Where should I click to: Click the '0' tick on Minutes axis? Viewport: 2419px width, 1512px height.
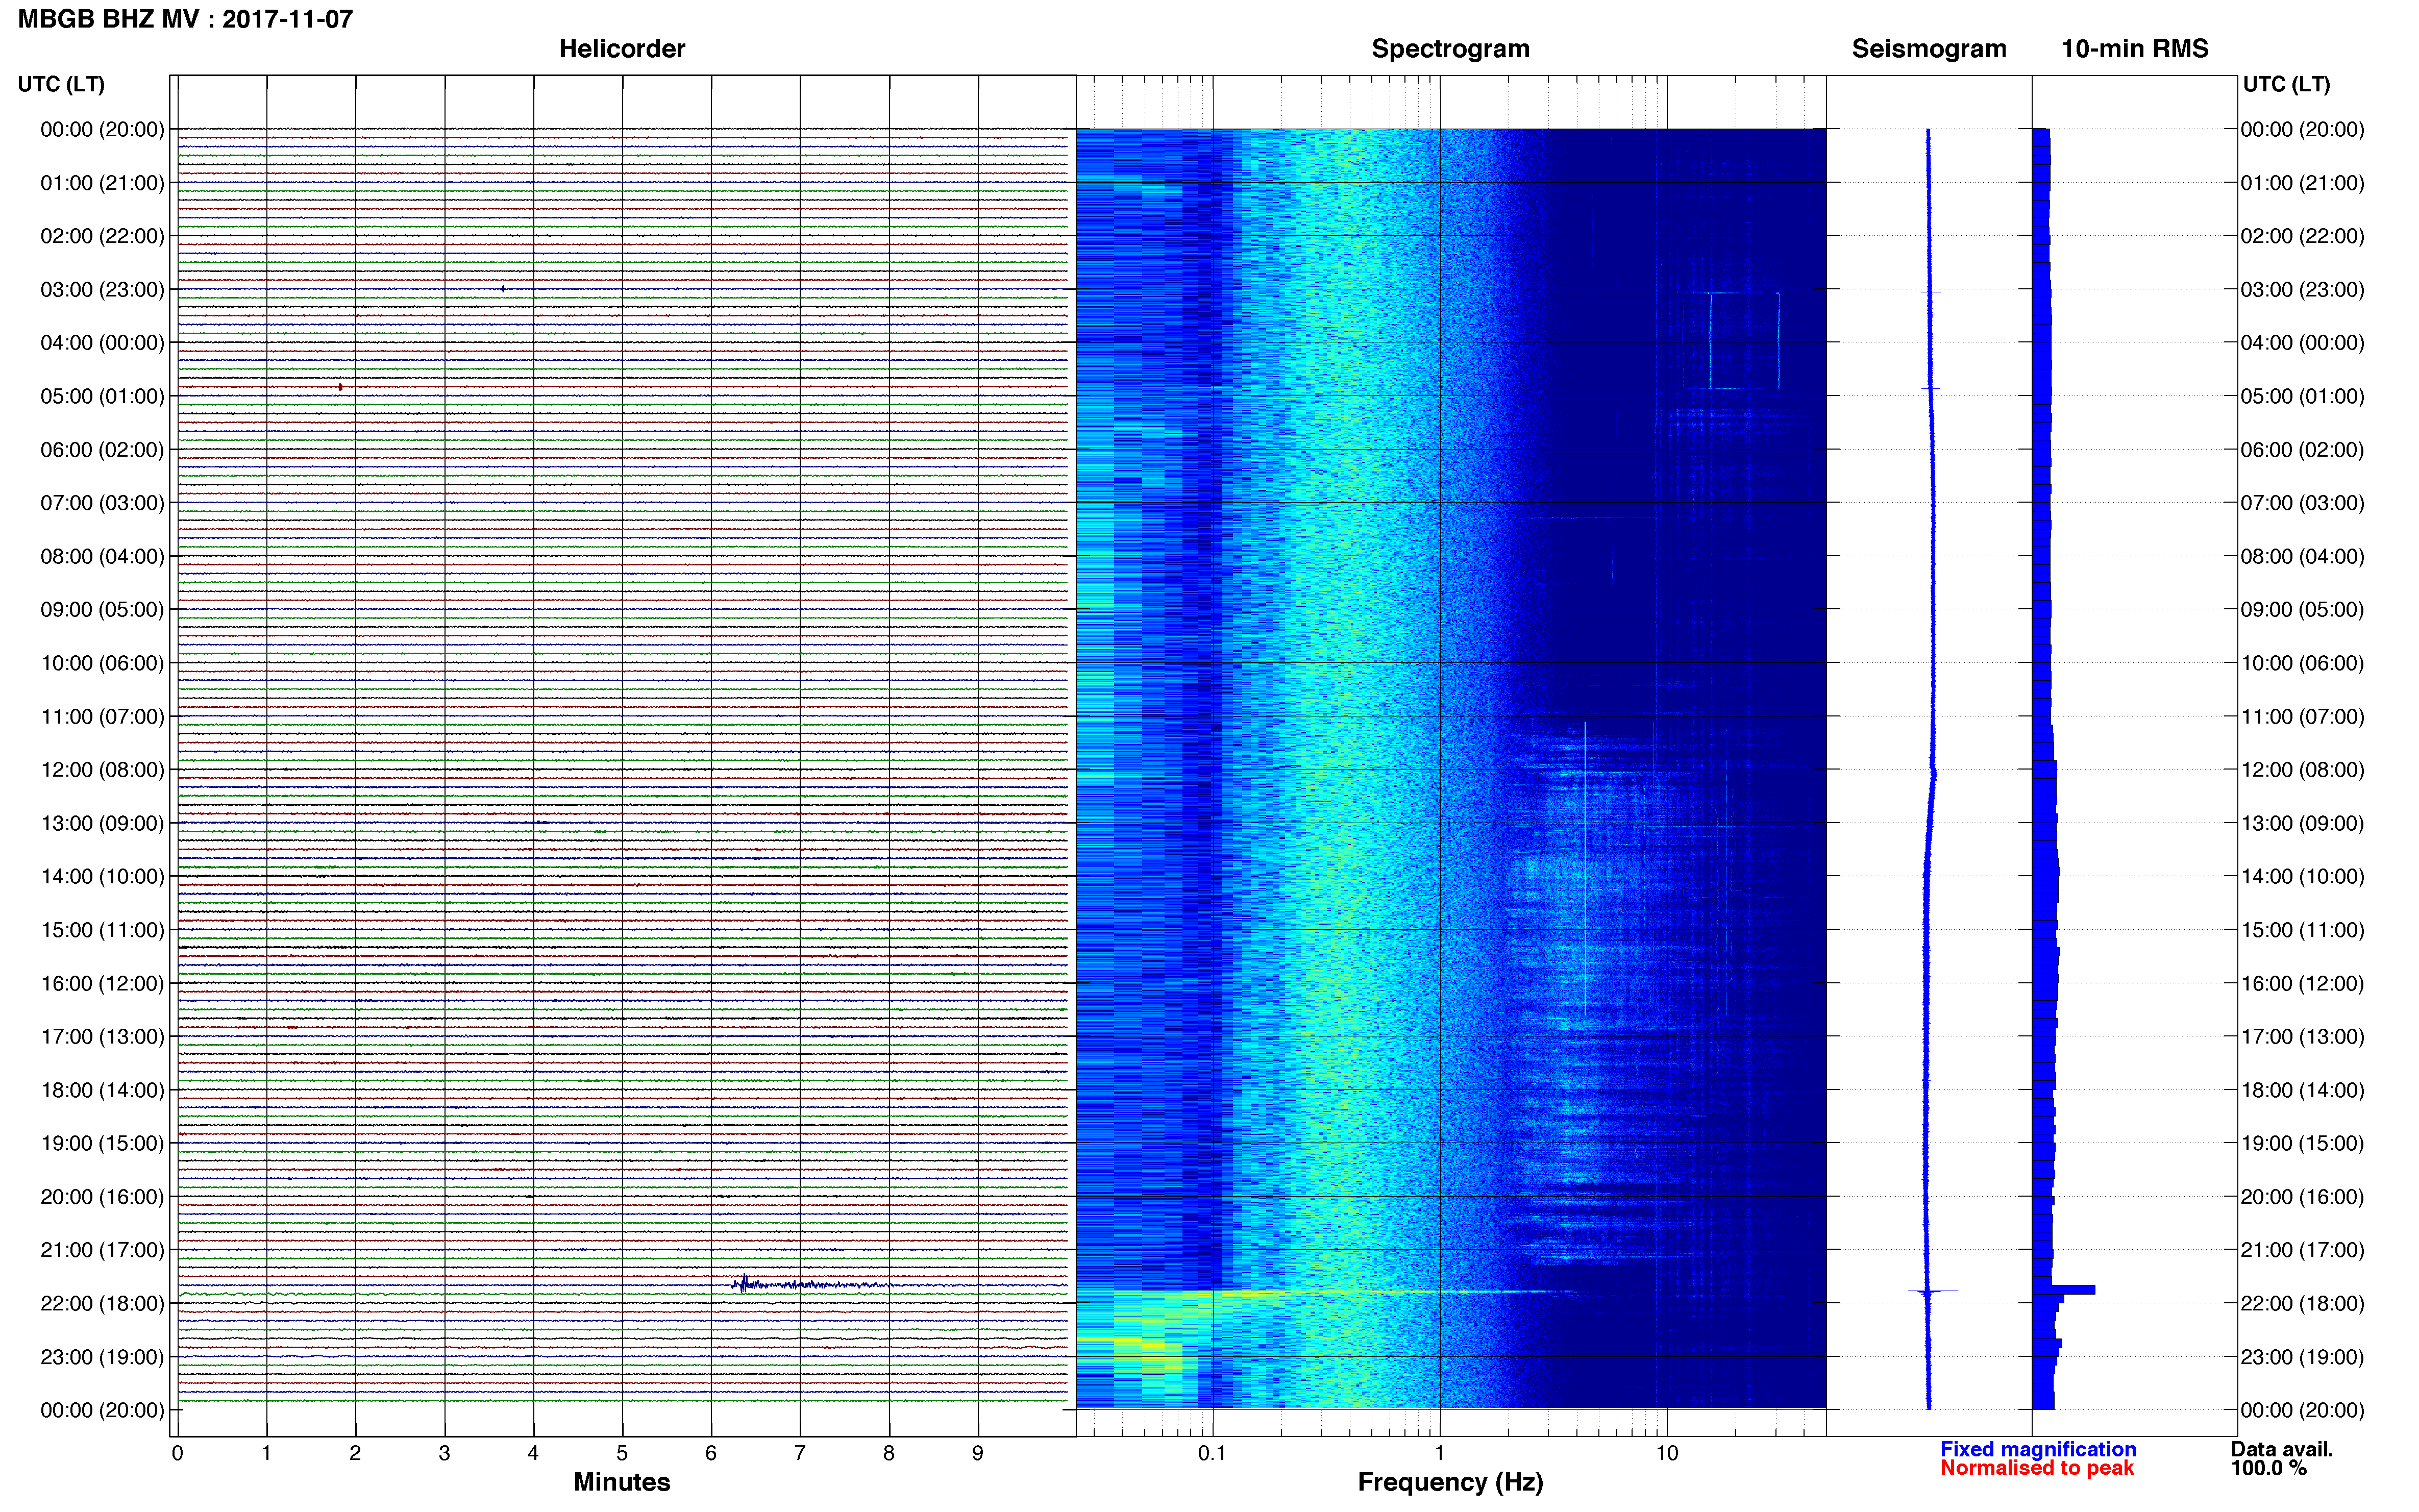point(177,1453)
